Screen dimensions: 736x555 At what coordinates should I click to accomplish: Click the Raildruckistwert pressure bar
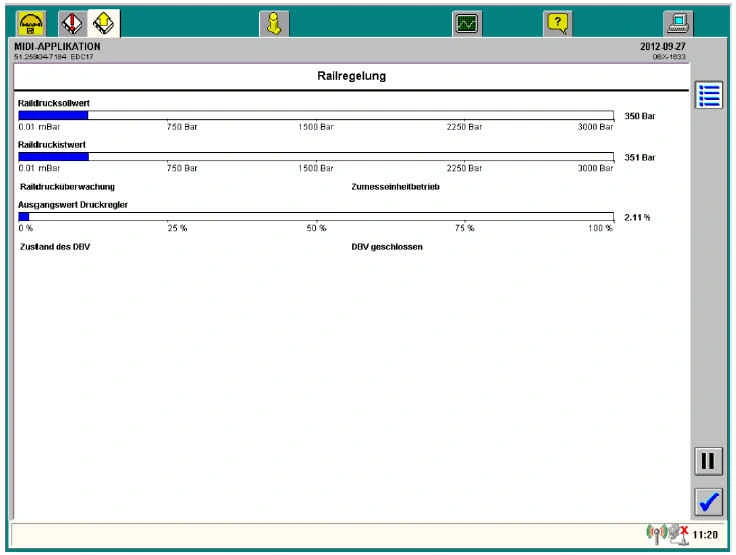(316, 156)
